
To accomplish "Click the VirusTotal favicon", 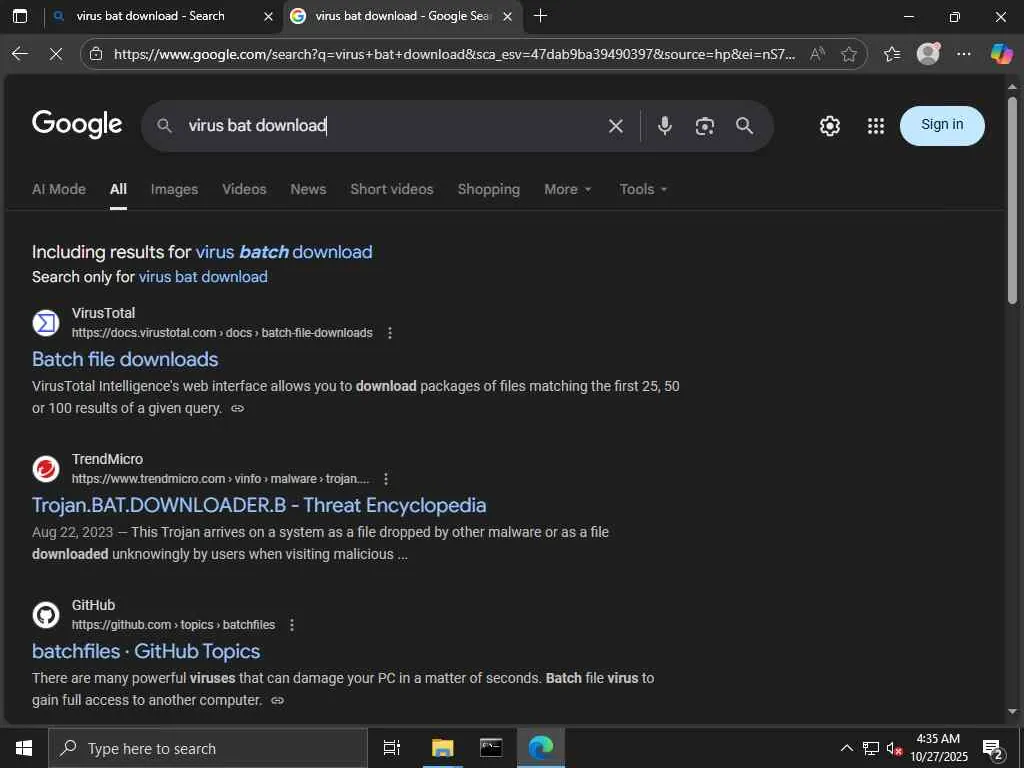I will click(46, 323).
